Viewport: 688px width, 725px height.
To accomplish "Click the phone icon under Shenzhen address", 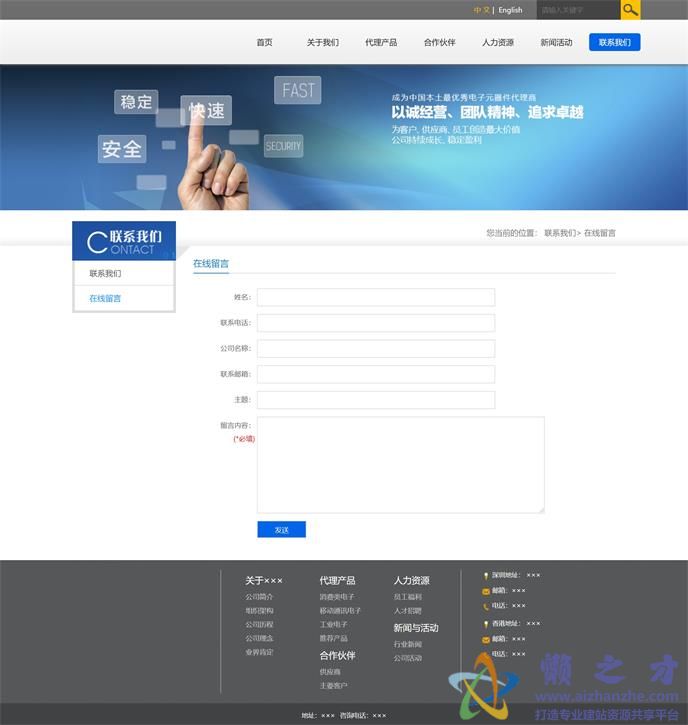I will click(485, 606).
